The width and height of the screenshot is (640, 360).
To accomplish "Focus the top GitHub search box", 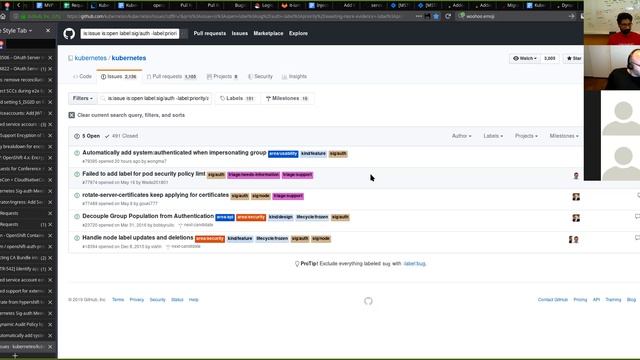I will coord(130,33).
